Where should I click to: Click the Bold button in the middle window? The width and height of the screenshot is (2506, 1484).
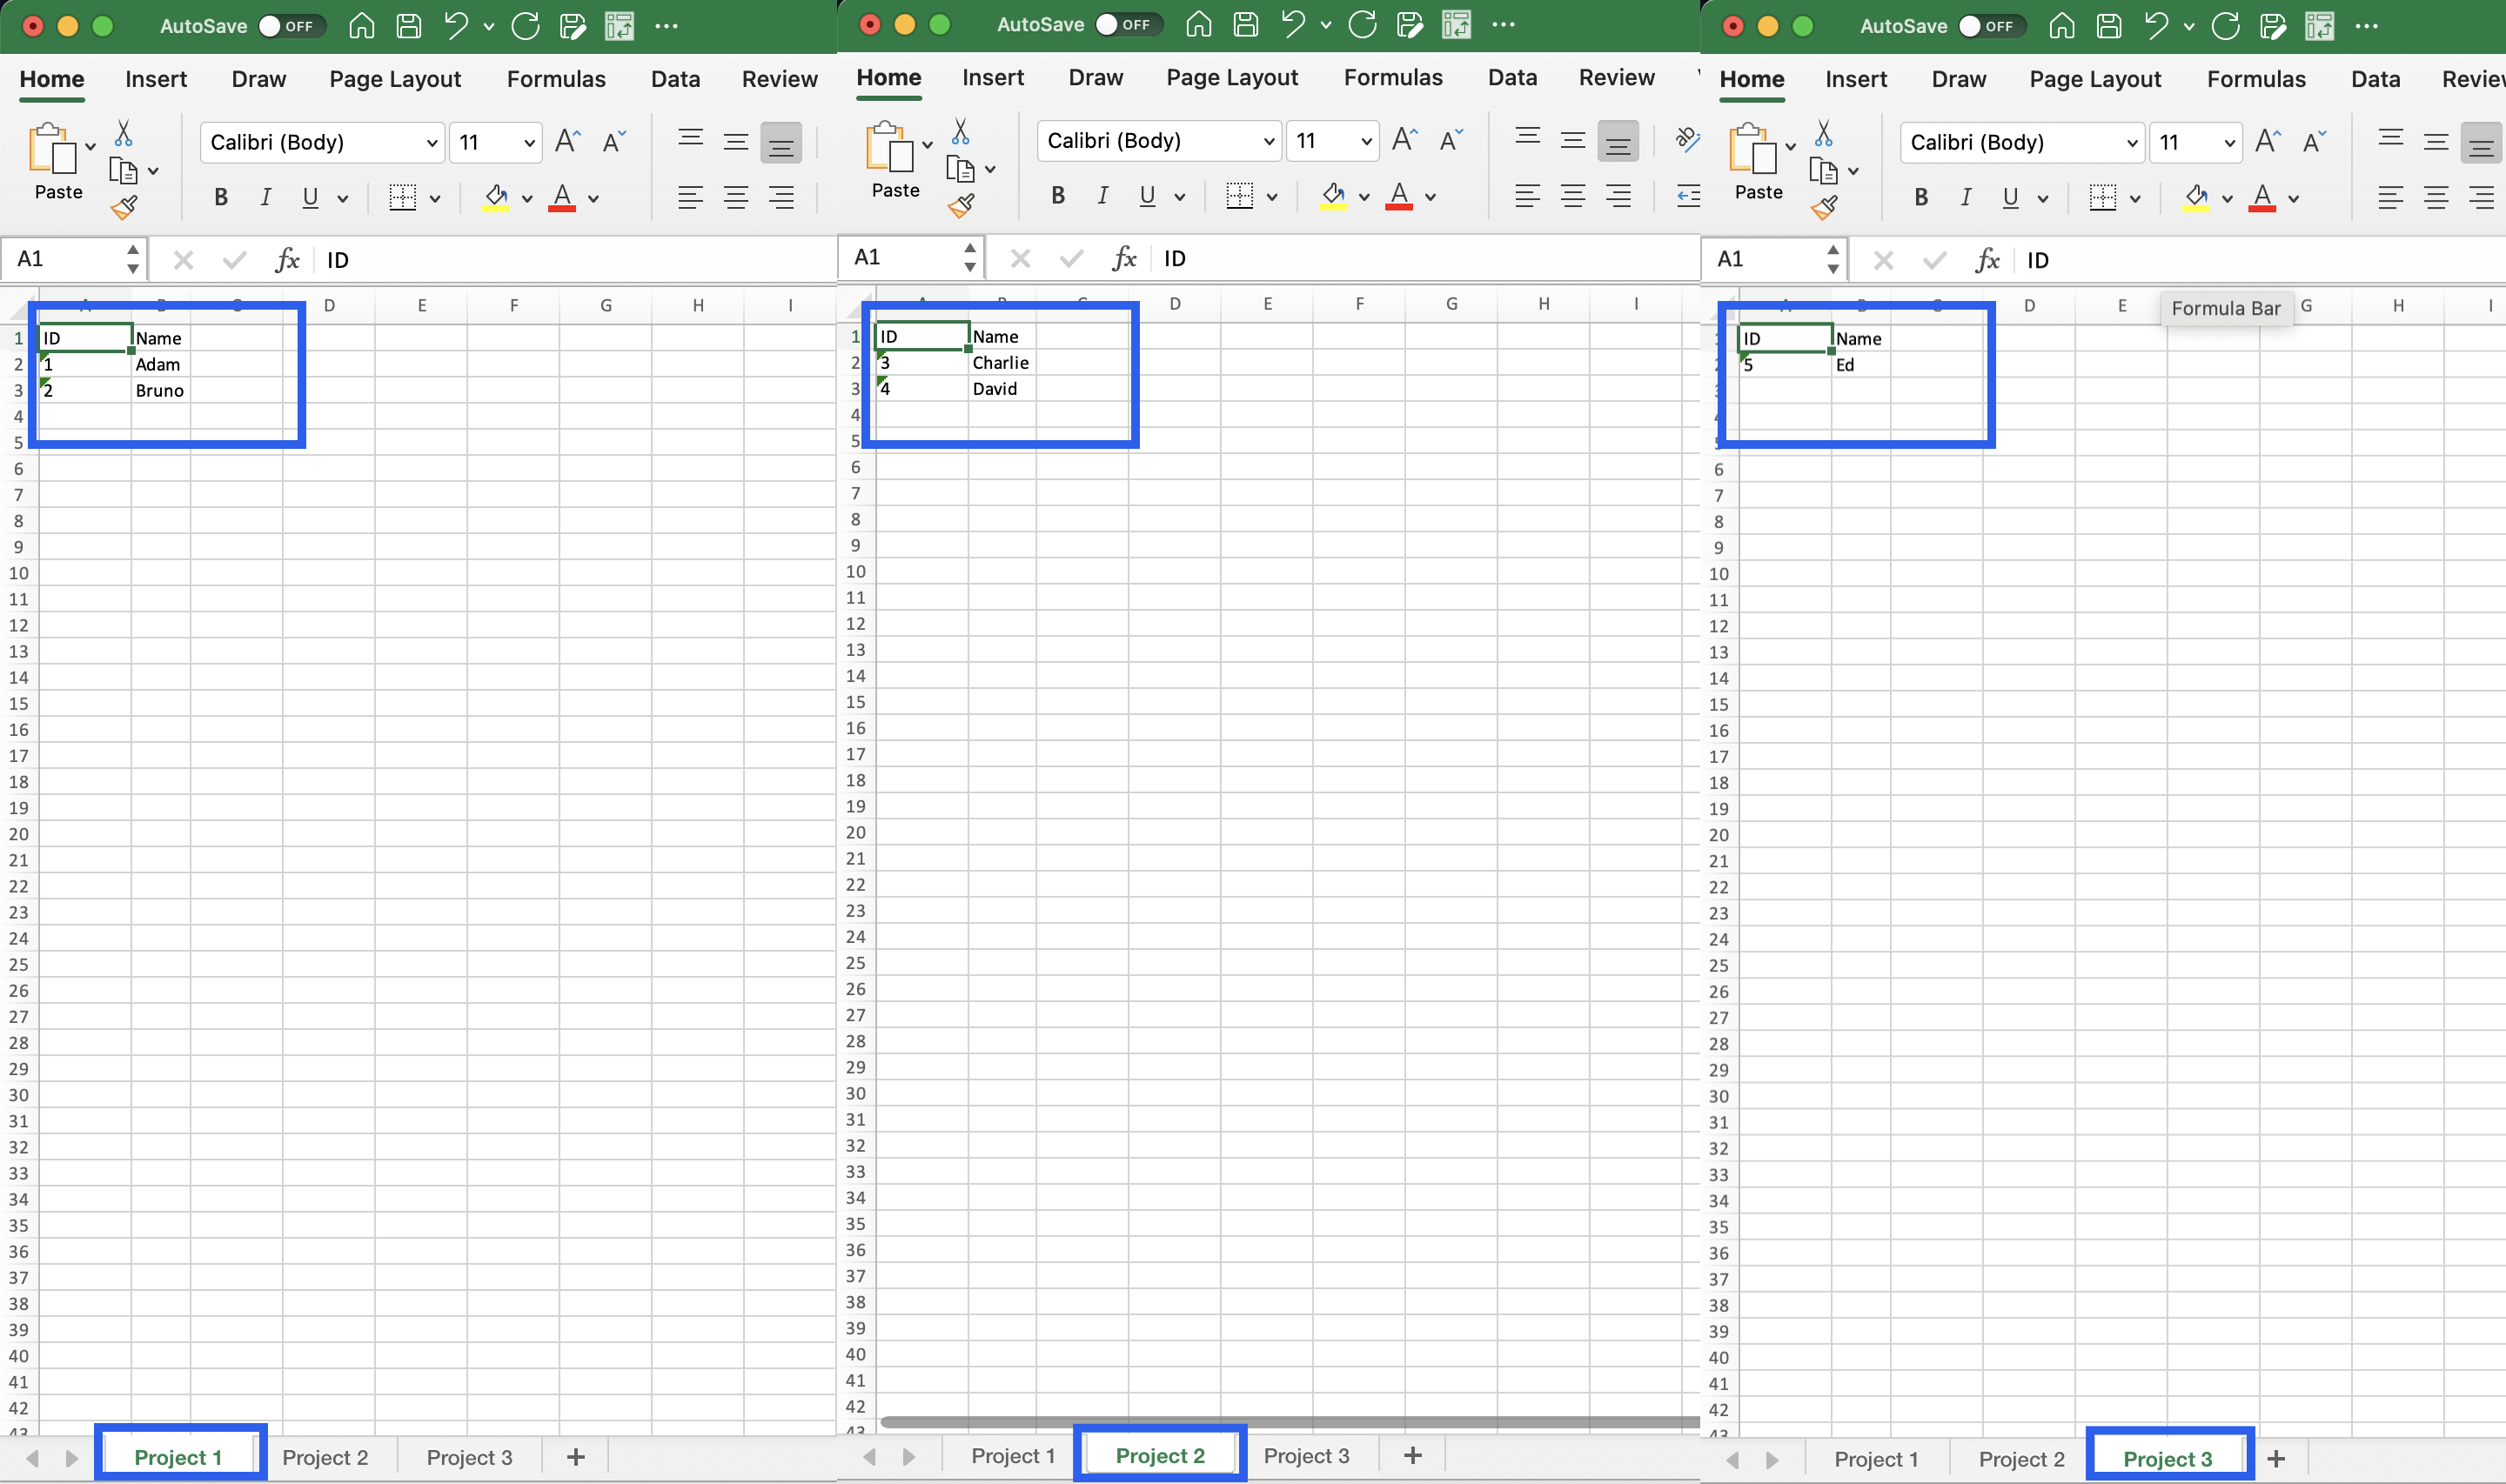click(1057, 196)
